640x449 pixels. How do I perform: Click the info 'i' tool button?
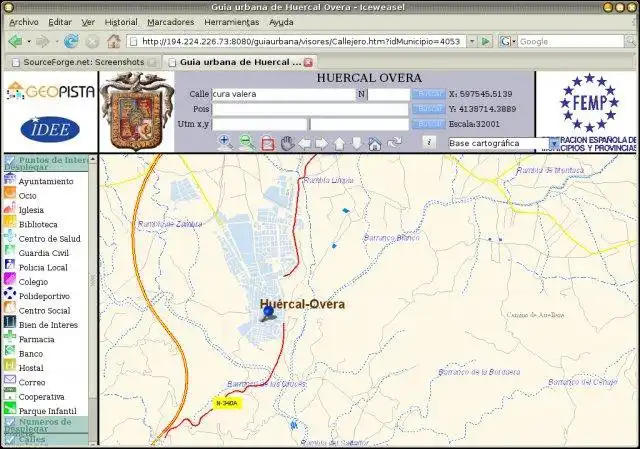pyautogui.click(x=429, y=142)
